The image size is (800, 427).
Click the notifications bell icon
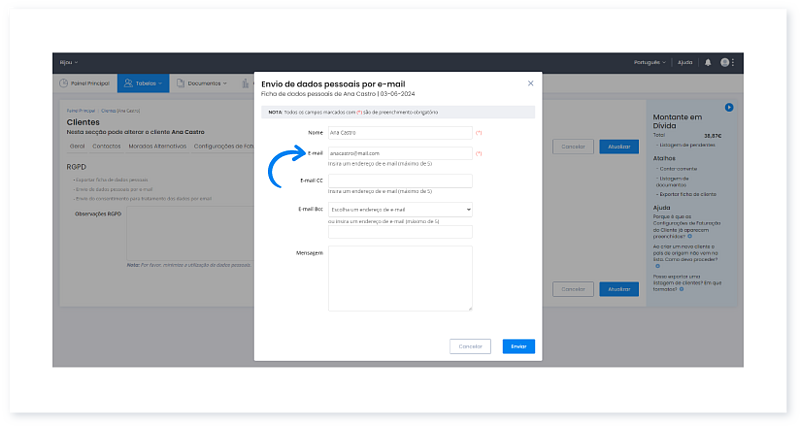coord(708,62)
